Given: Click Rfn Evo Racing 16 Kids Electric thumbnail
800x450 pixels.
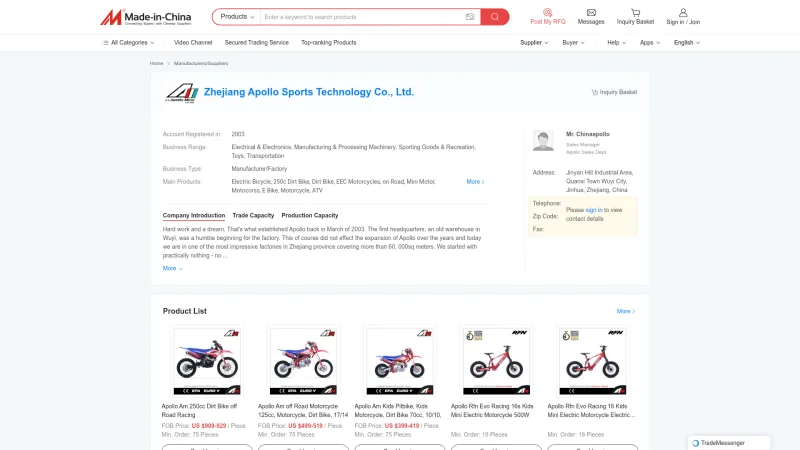Looking at the screenshot, I should [592, 361].
